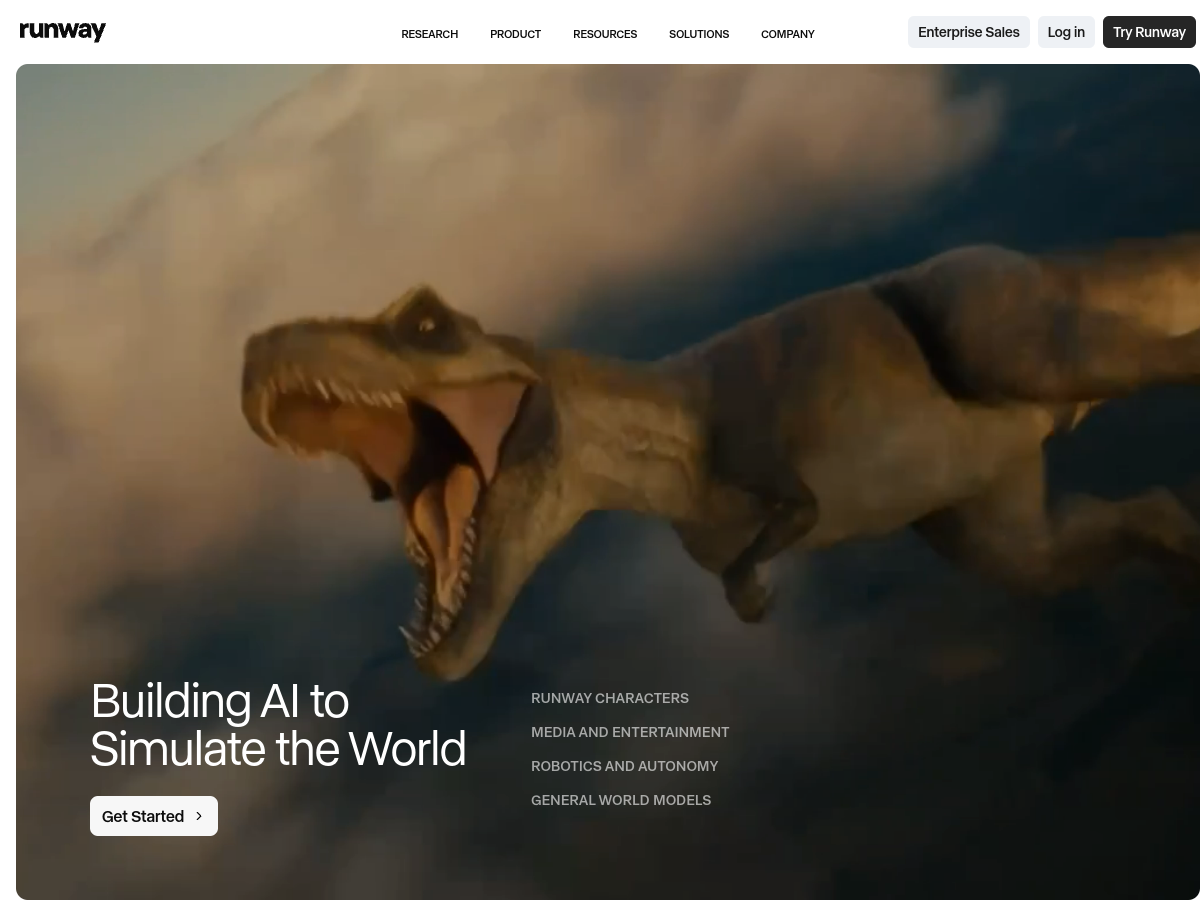Click the Enterprise Sales button
This screenshot has height=900, width=1200.
point(968,31)
